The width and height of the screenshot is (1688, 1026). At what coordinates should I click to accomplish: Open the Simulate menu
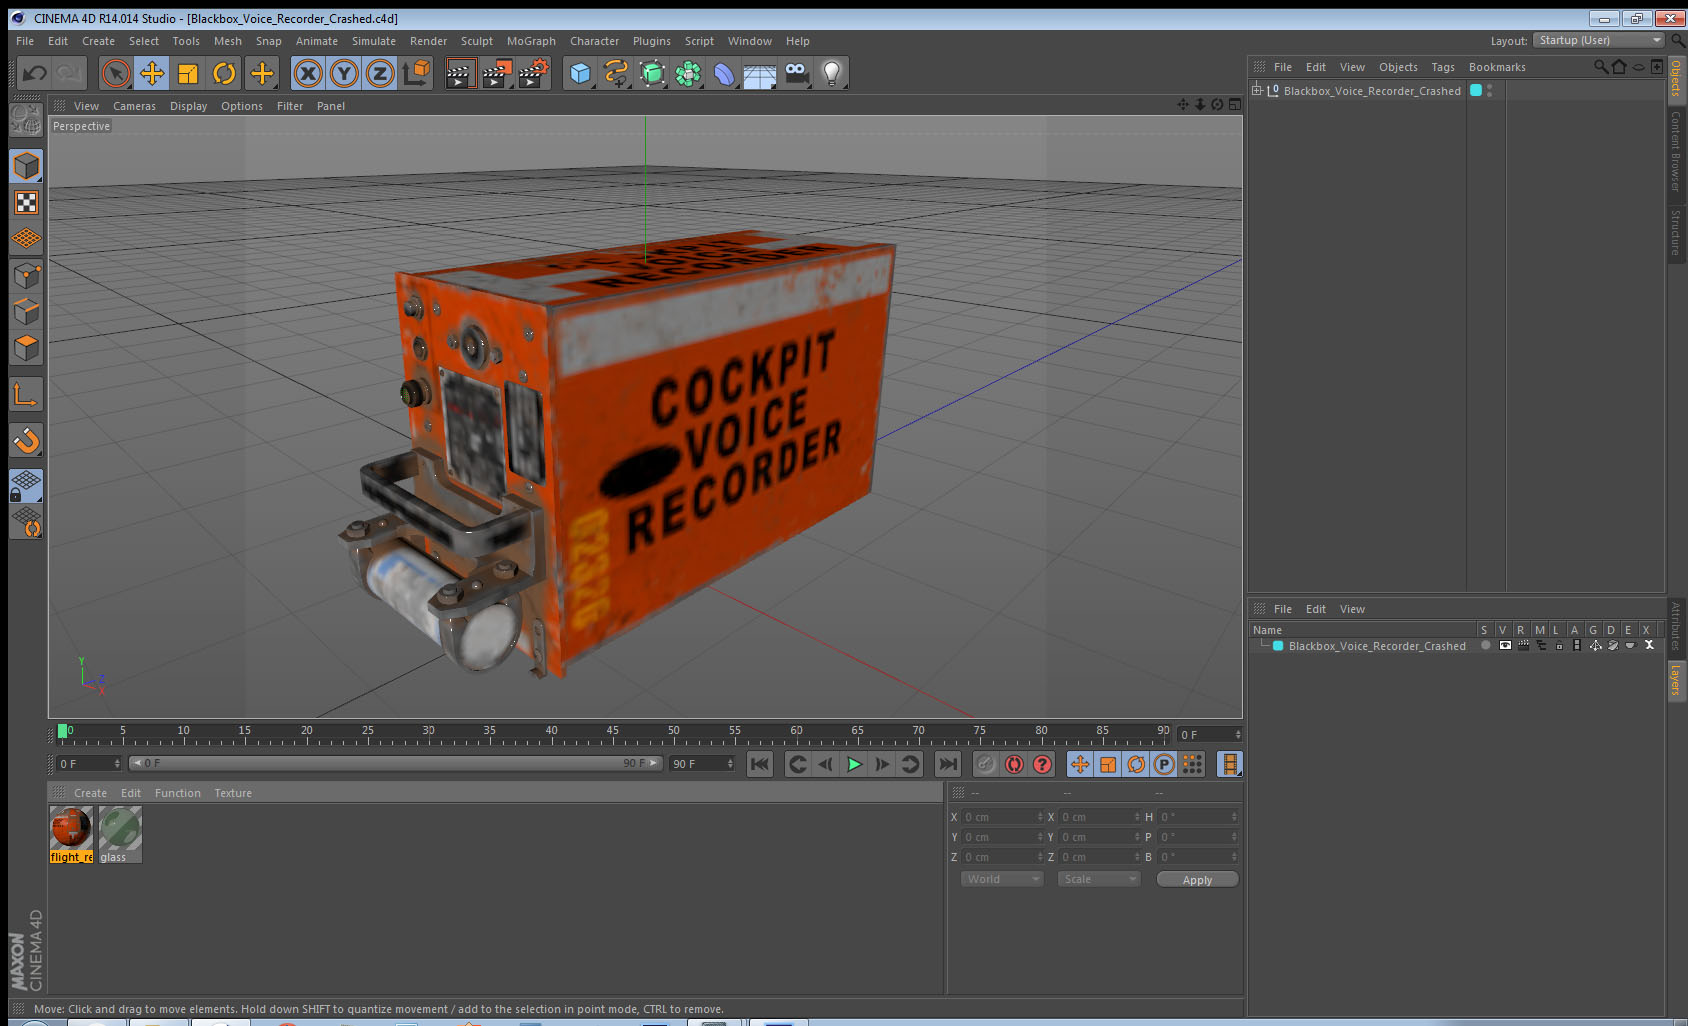click(374, 41)
